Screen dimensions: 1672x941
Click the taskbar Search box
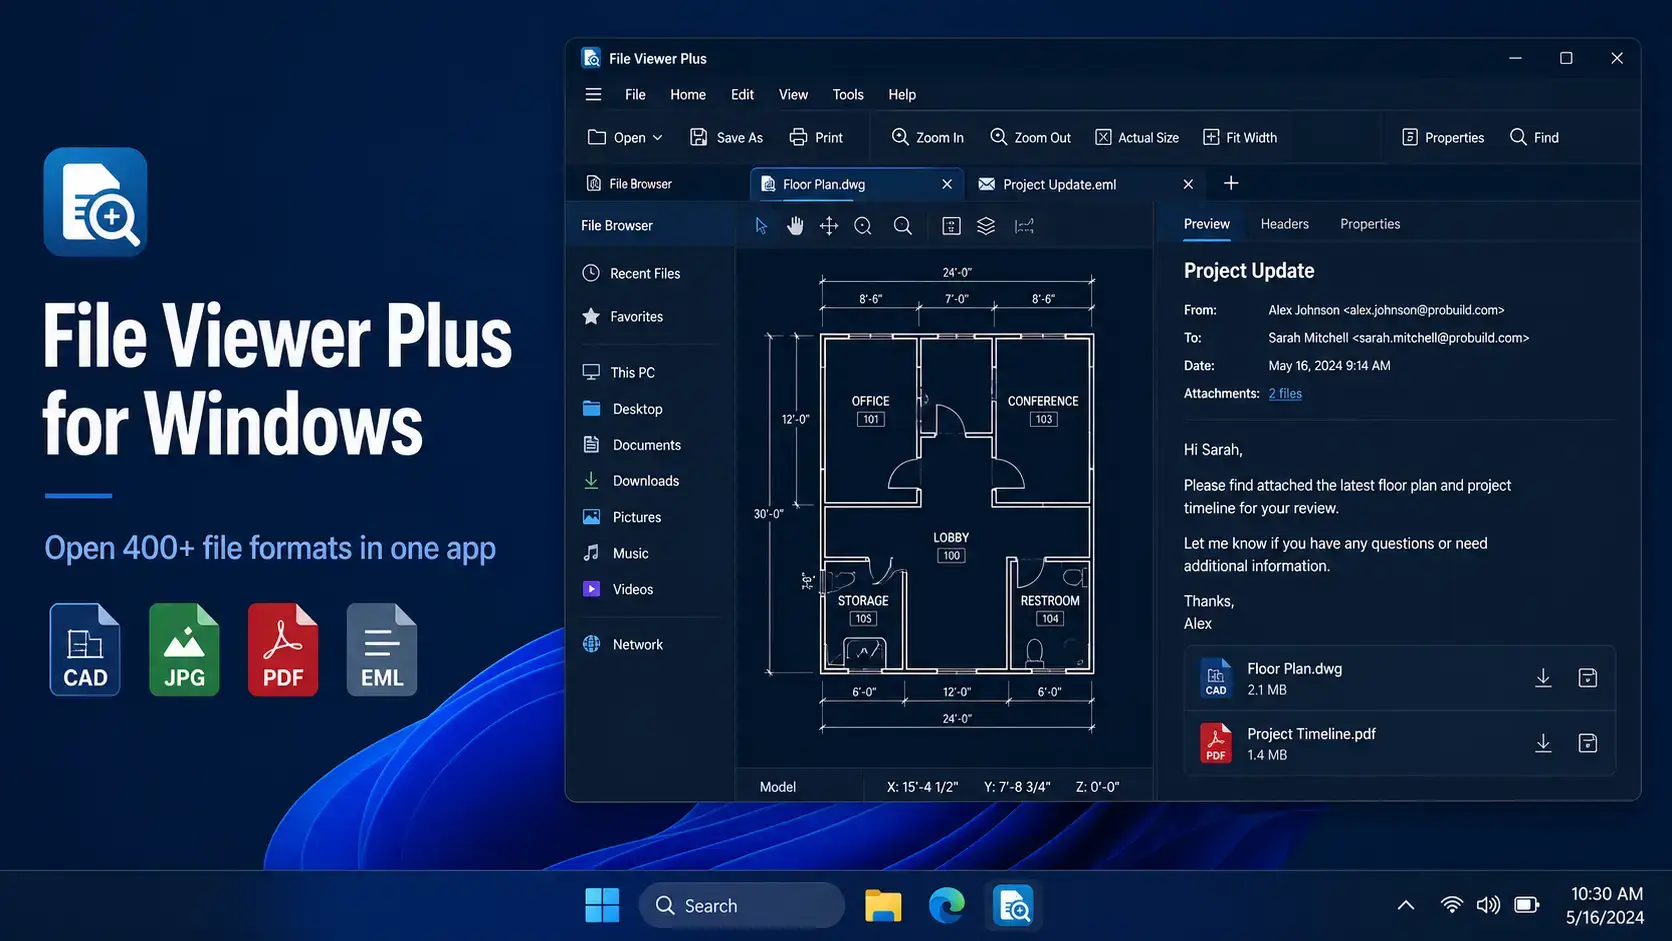click(741, 905)
